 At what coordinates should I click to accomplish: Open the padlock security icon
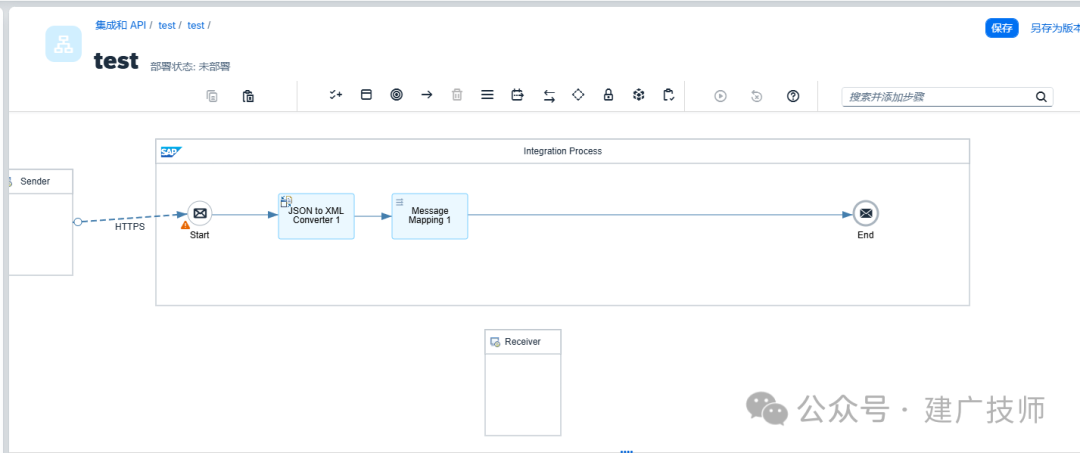608,96
